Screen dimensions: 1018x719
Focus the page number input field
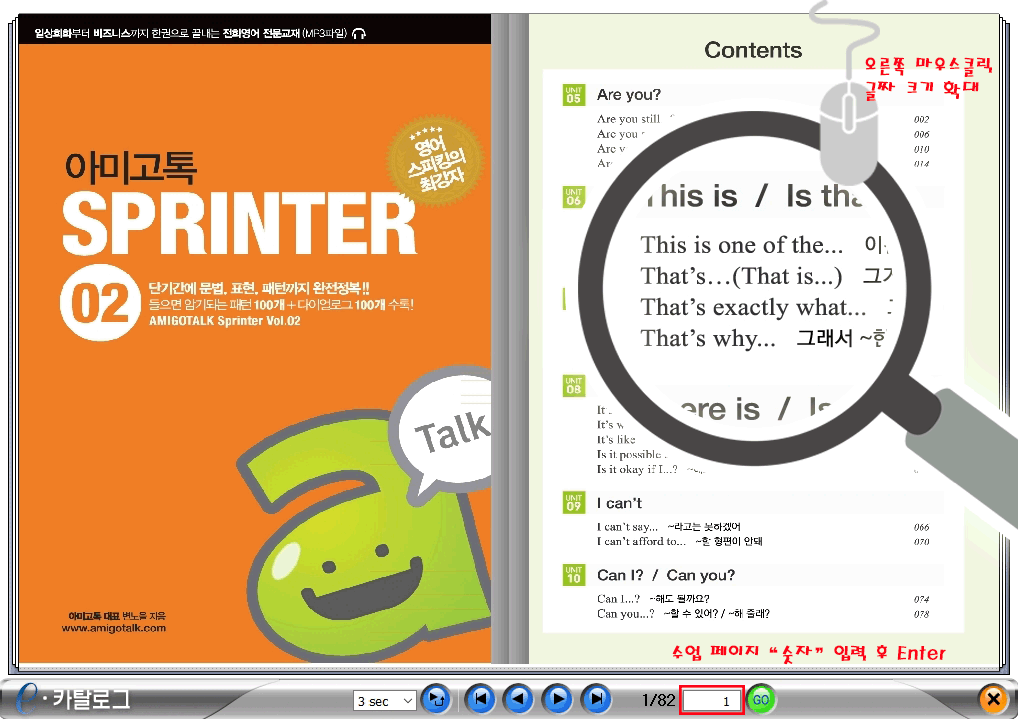pos(711,700)
